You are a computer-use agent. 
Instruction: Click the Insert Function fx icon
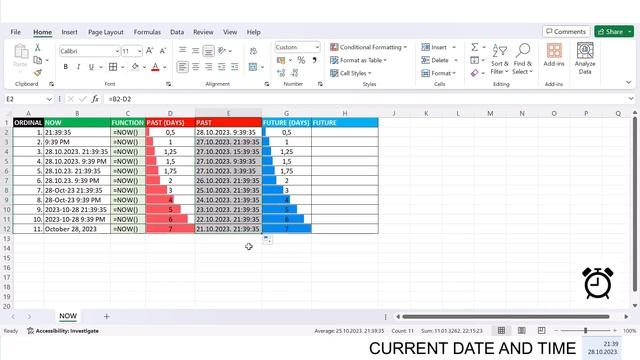95,99
